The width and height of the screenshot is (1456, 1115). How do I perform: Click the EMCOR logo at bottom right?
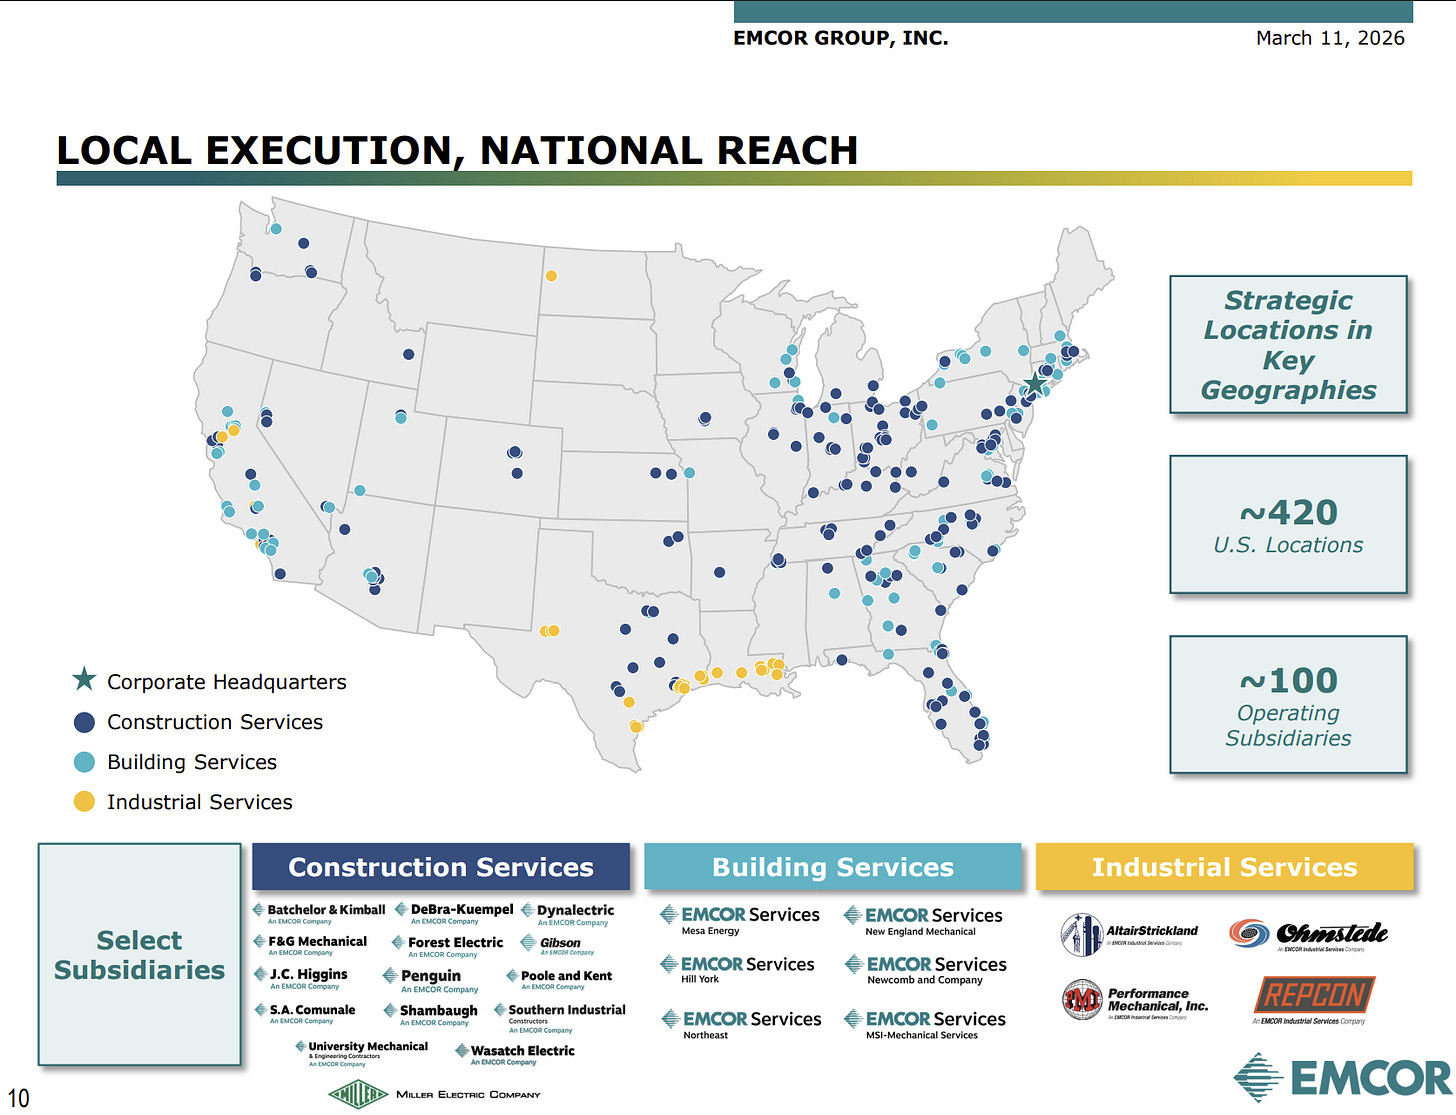tap(1342, 1077)
